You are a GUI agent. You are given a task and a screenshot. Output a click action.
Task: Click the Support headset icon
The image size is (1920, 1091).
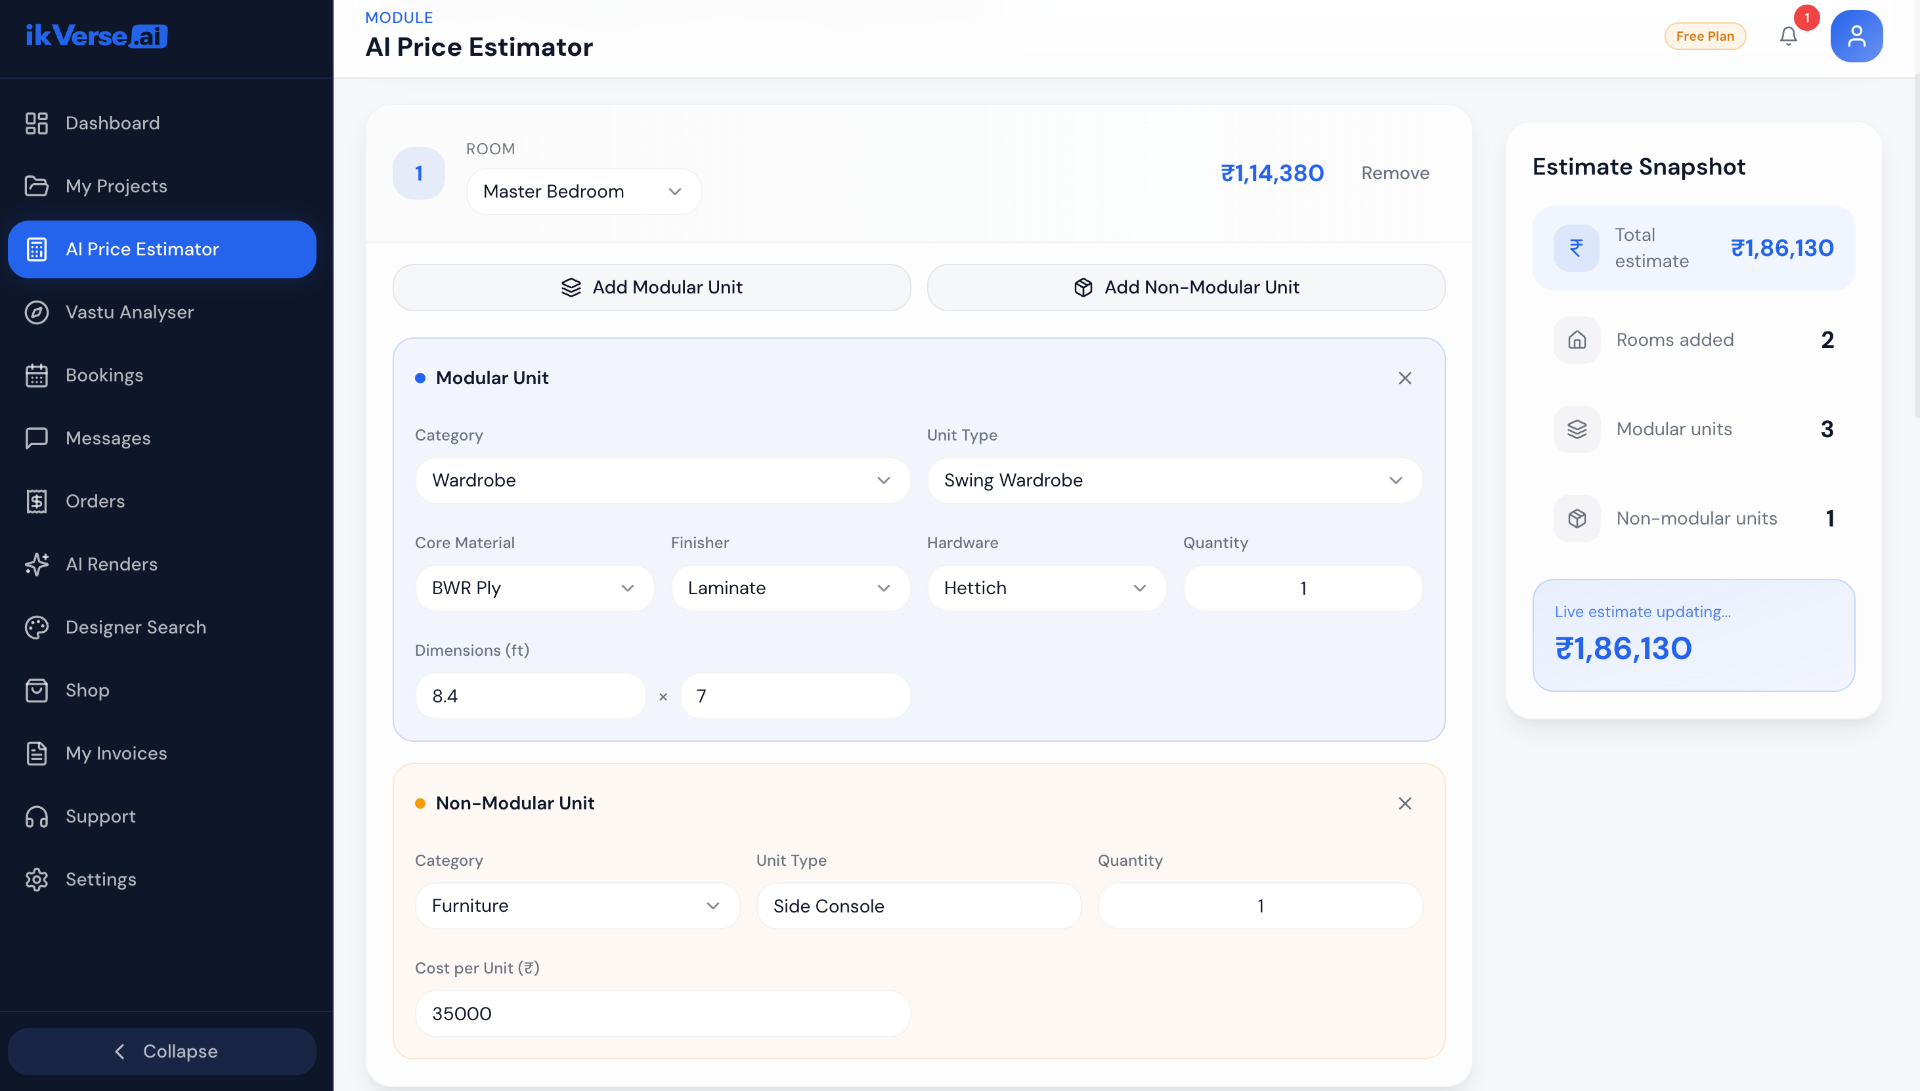click(x=37, y=816)
